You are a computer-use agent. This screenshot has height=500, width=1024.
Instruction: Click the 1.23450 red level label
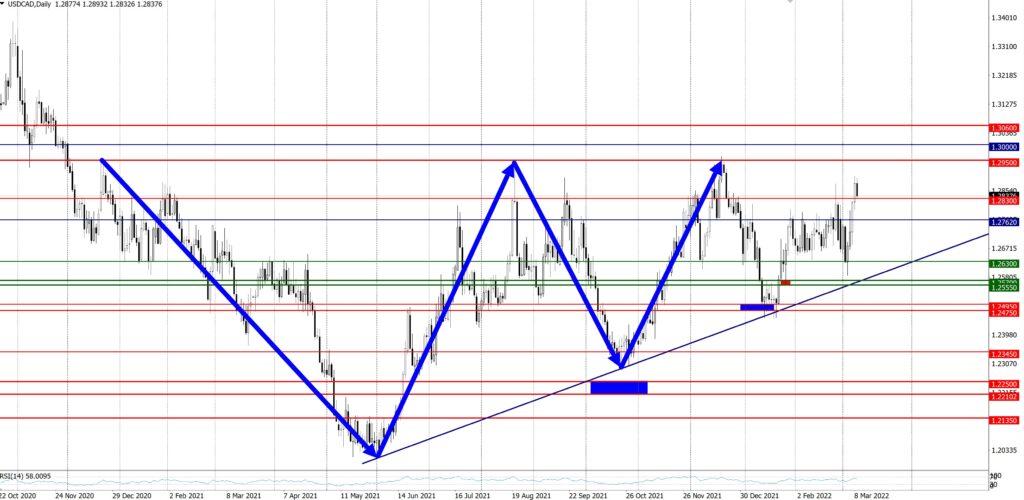(1003, 352)
